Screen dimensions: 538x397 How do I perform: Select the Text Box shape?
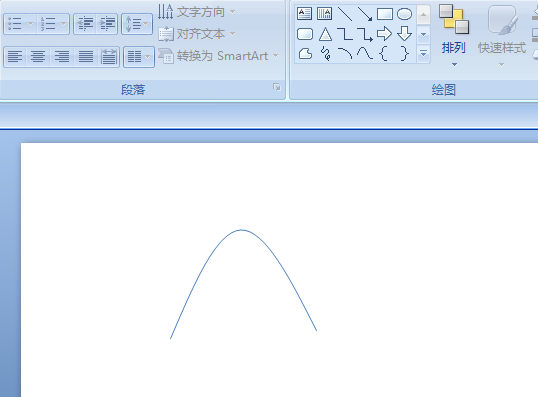(304, 14)
